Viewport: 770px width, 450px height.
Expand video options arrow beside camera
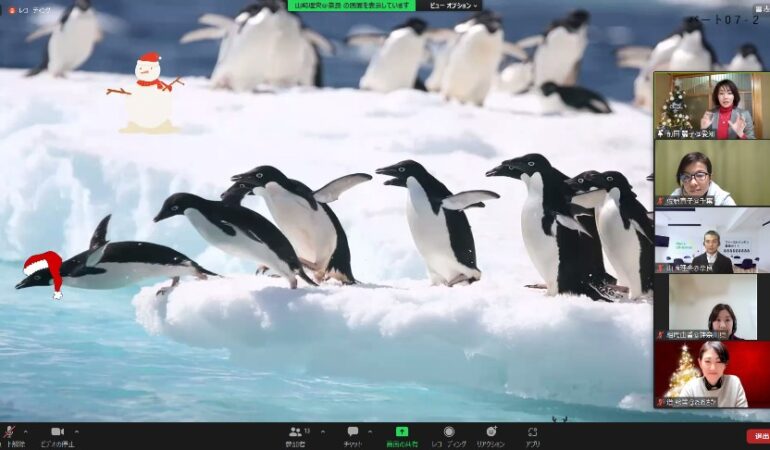[76, 431]
